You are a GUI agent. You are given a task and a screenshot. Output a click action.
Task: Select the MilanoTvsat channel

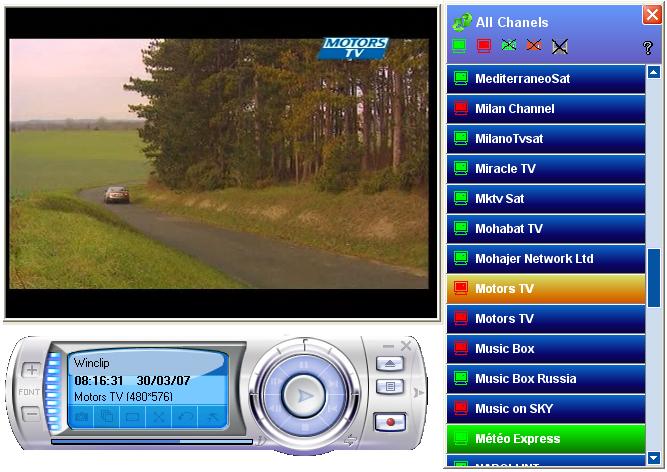click(546, 139)
